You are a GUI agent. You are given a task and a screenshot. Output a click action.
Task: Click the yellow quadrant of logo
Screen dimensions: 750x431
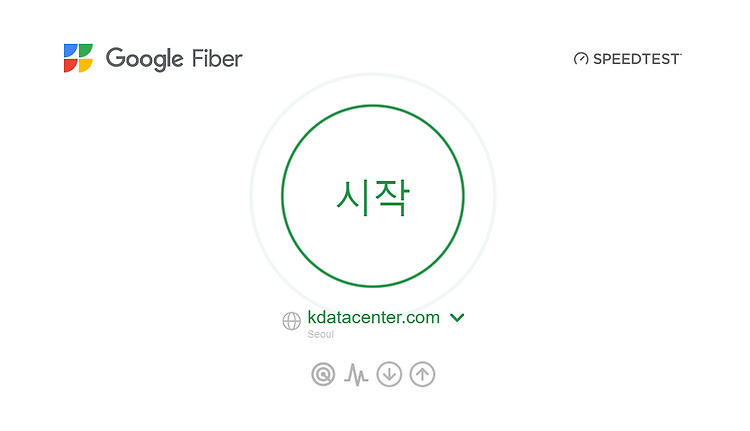86,66
